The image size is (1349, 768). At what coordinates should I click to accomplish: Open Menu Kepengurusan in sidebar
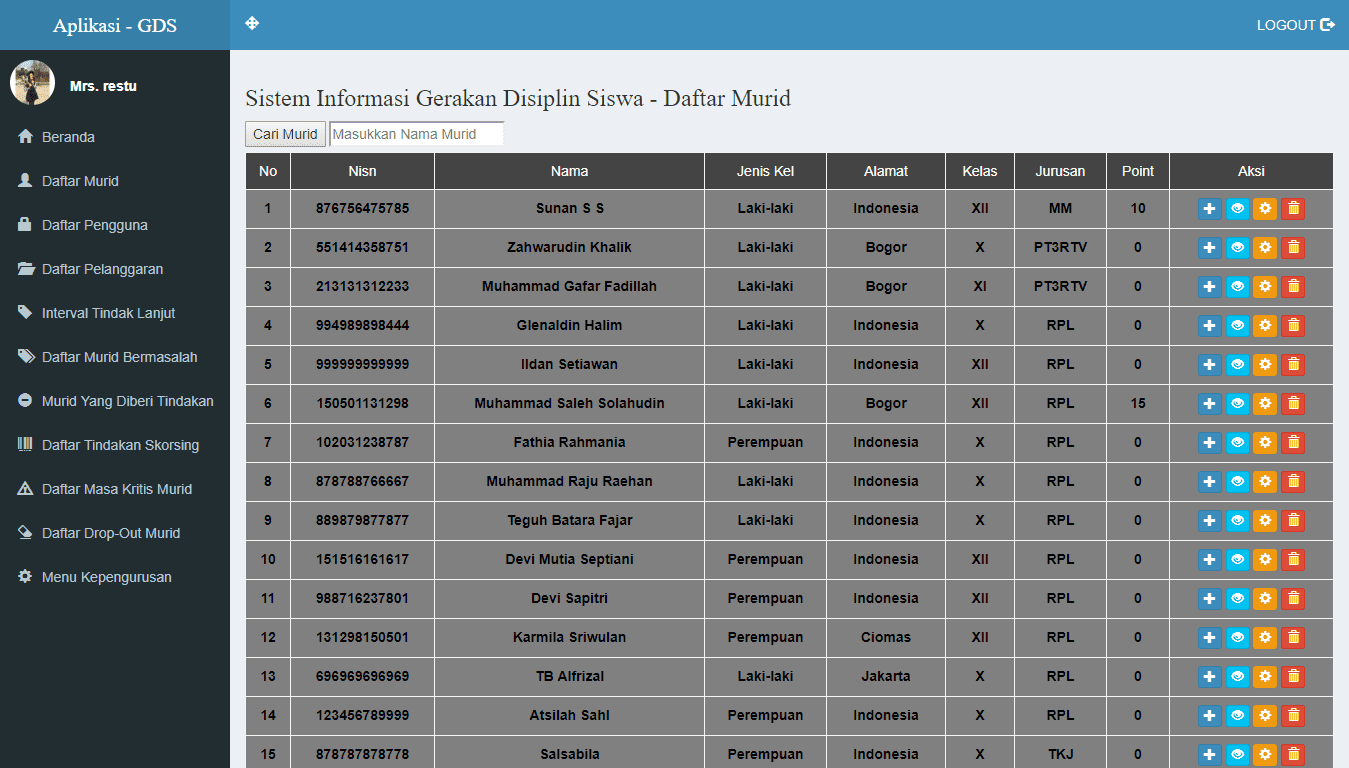106,577
